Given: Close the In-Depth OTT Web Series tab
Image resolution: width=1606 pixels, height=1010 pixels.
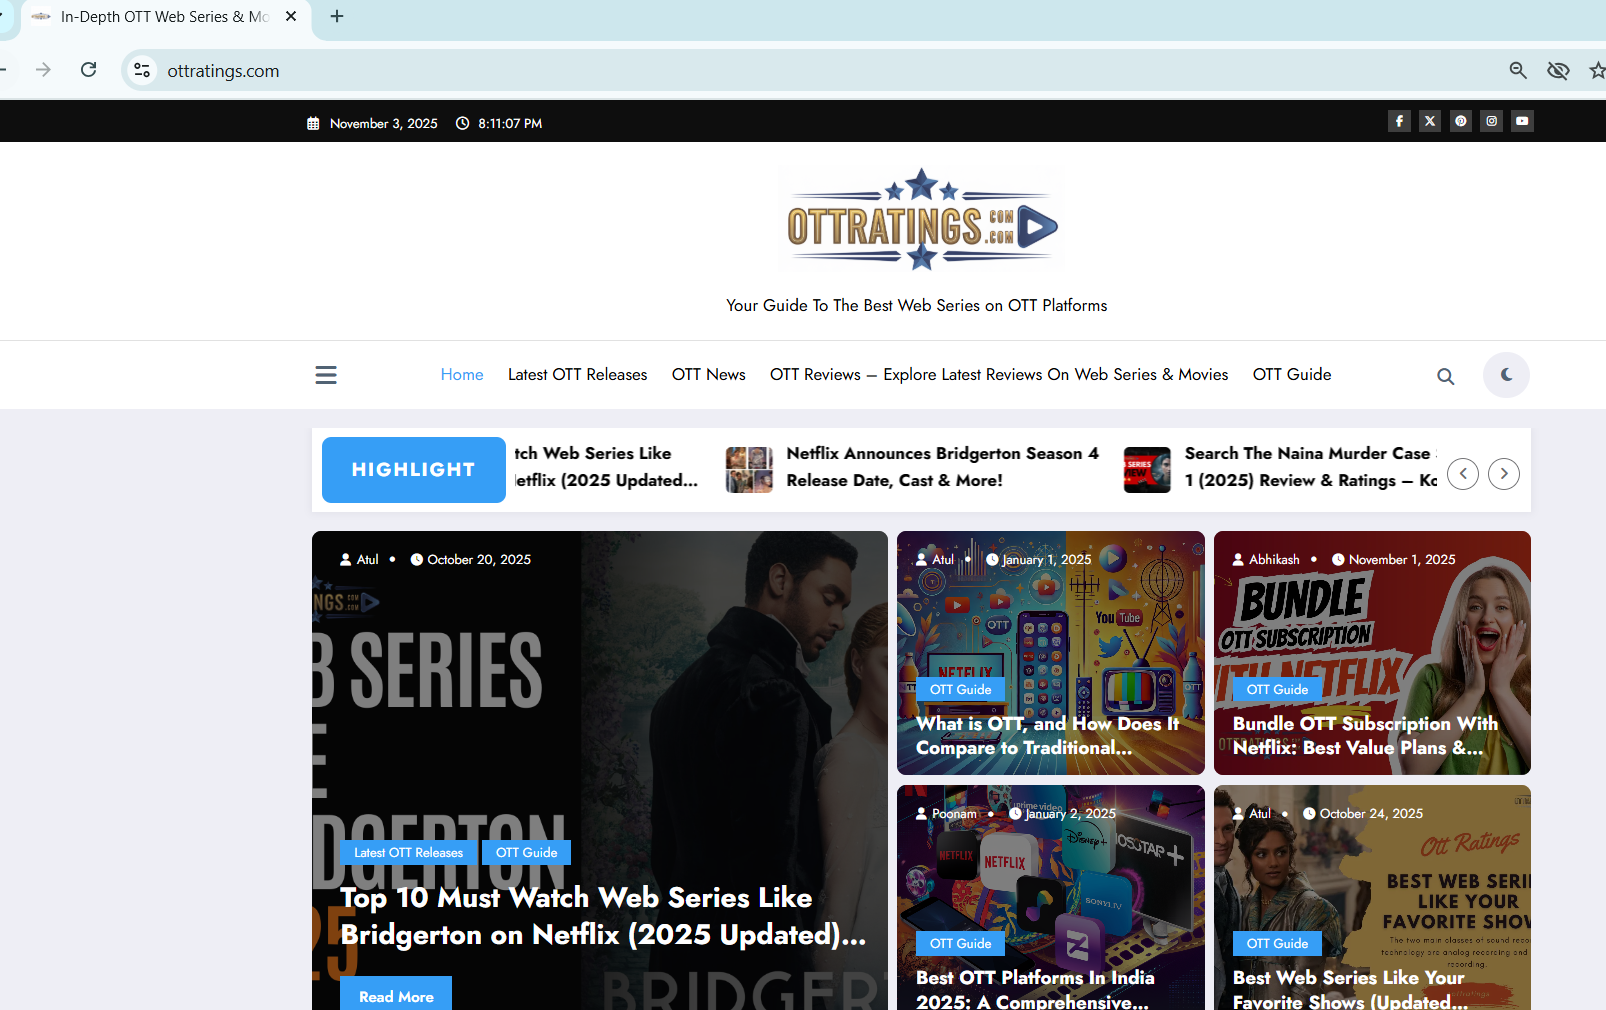Looking at the screenshot, I should pyautogui.click(x=291, y=16).
